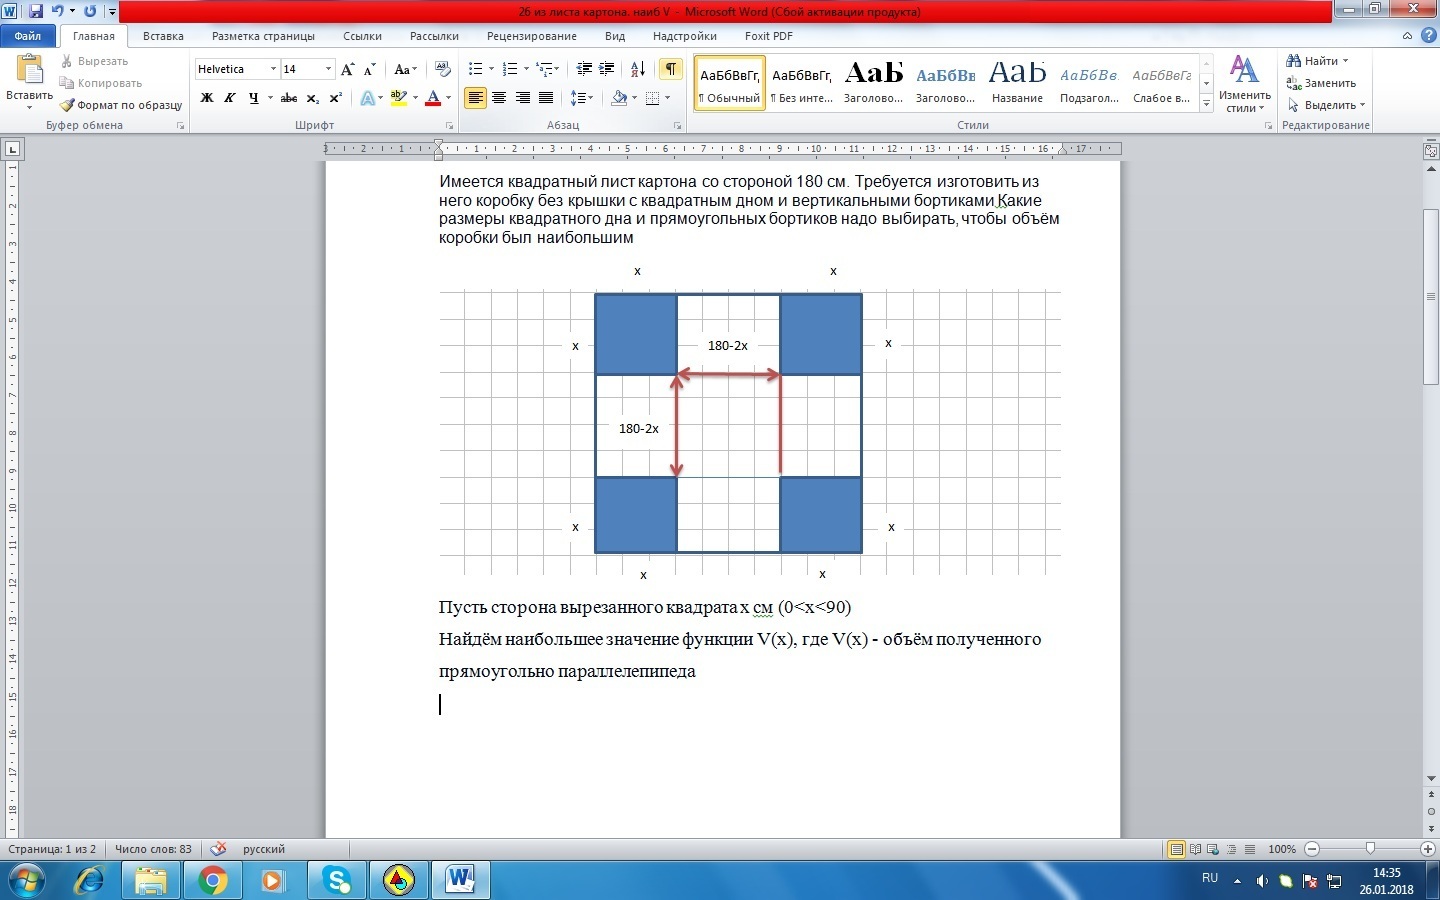
Task: Open the font size 14 dropdown
Action: pyautogui.click(x=328, y=69)
